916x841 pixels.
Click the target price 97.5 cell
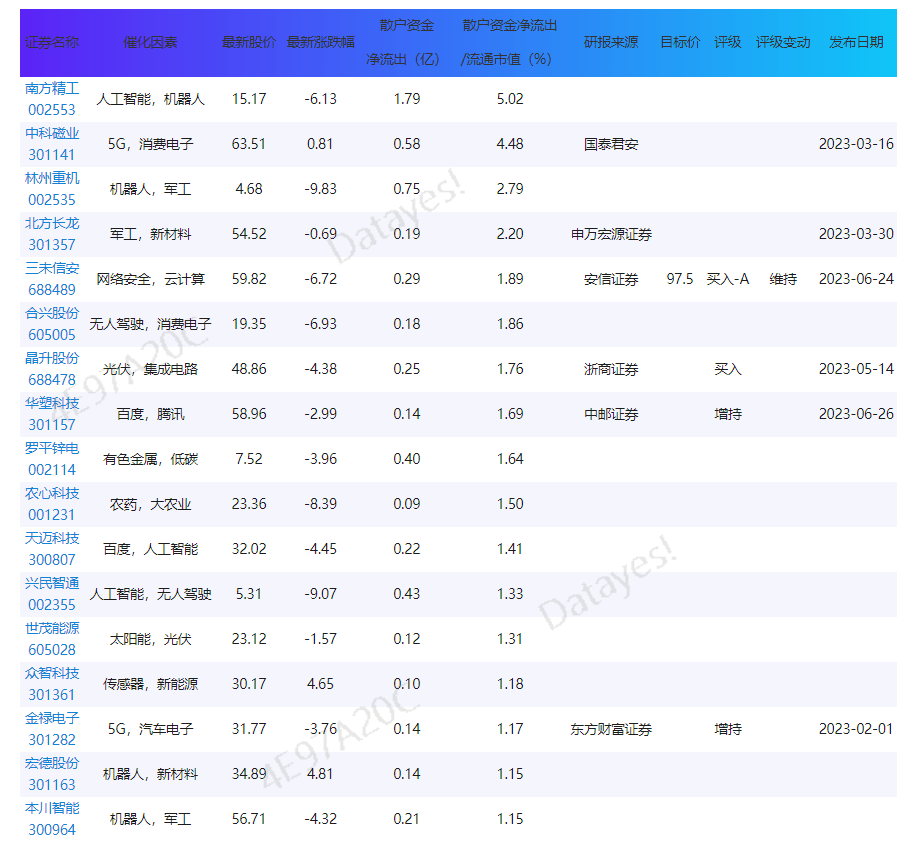click(680, 279)
